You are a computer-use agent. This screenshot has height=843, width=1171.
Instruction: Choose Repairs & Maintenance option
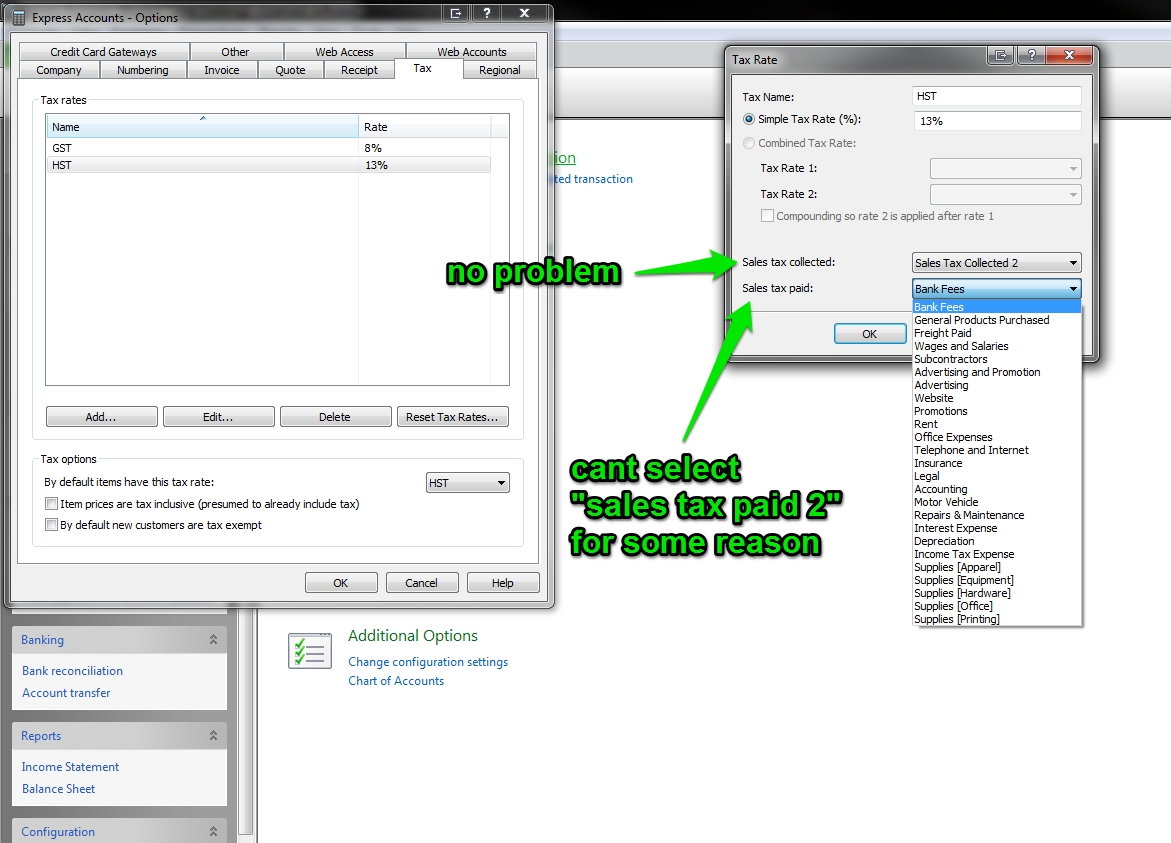997,515
